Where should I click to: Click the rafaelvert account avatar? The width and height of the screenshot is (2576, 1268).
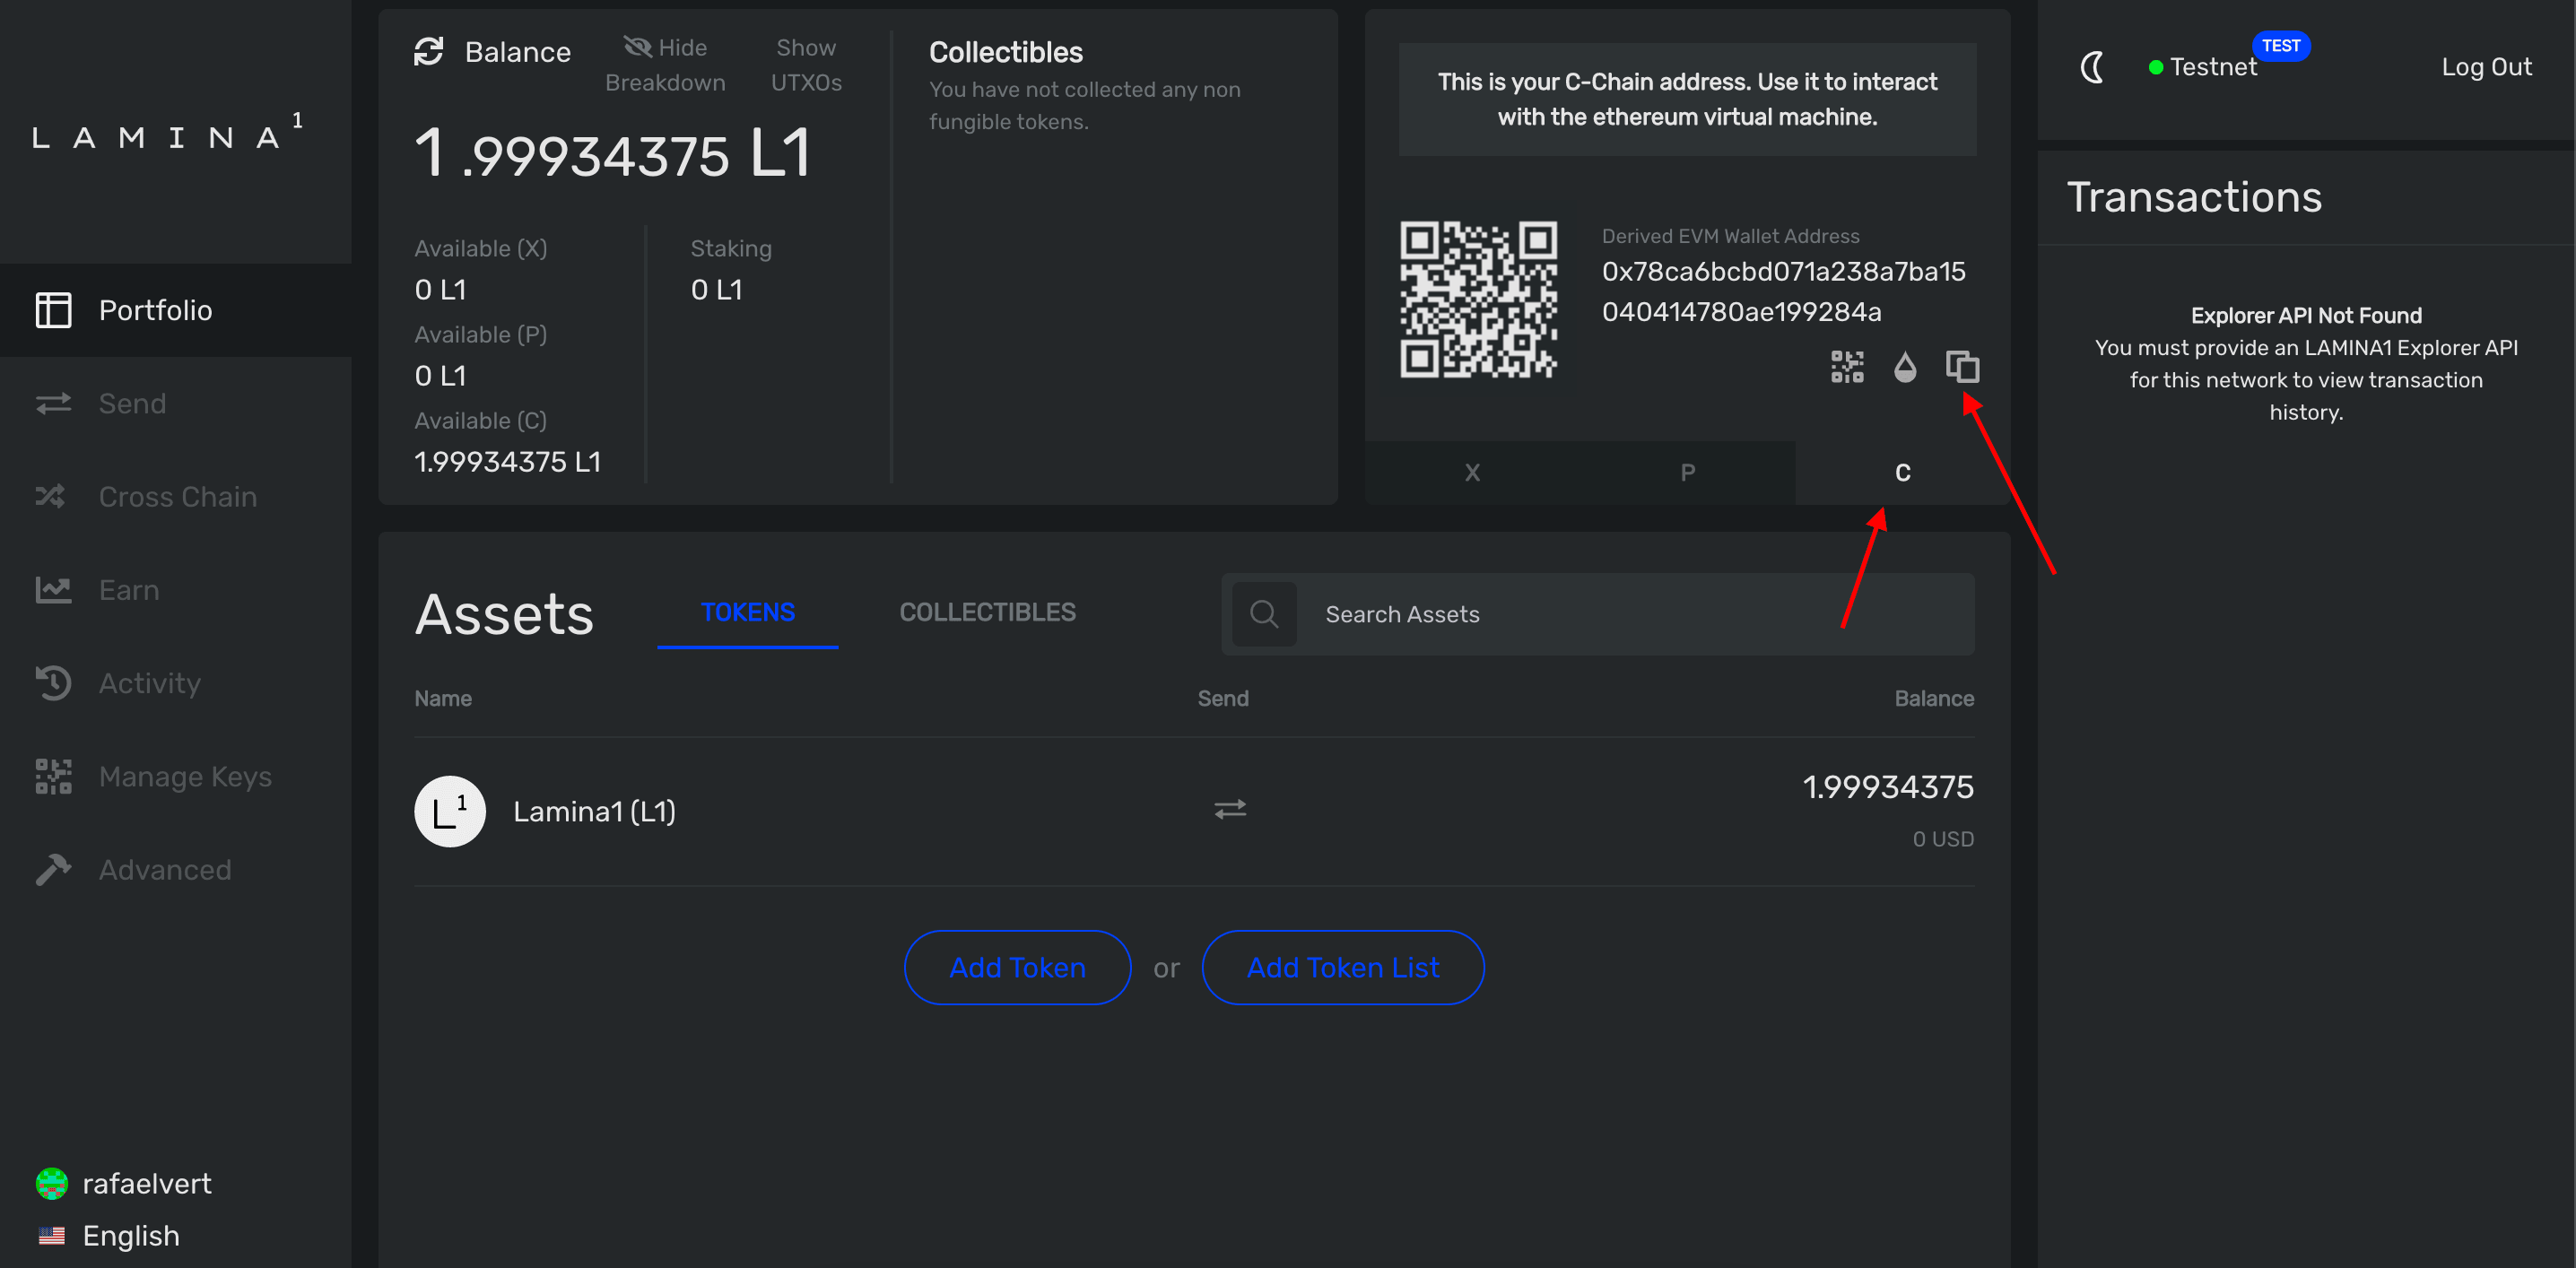coord(52,1183)
